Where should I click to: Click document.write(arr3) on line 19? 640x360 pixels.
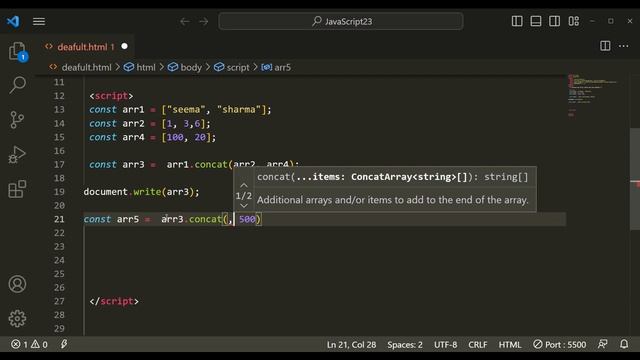click(141, 192)
